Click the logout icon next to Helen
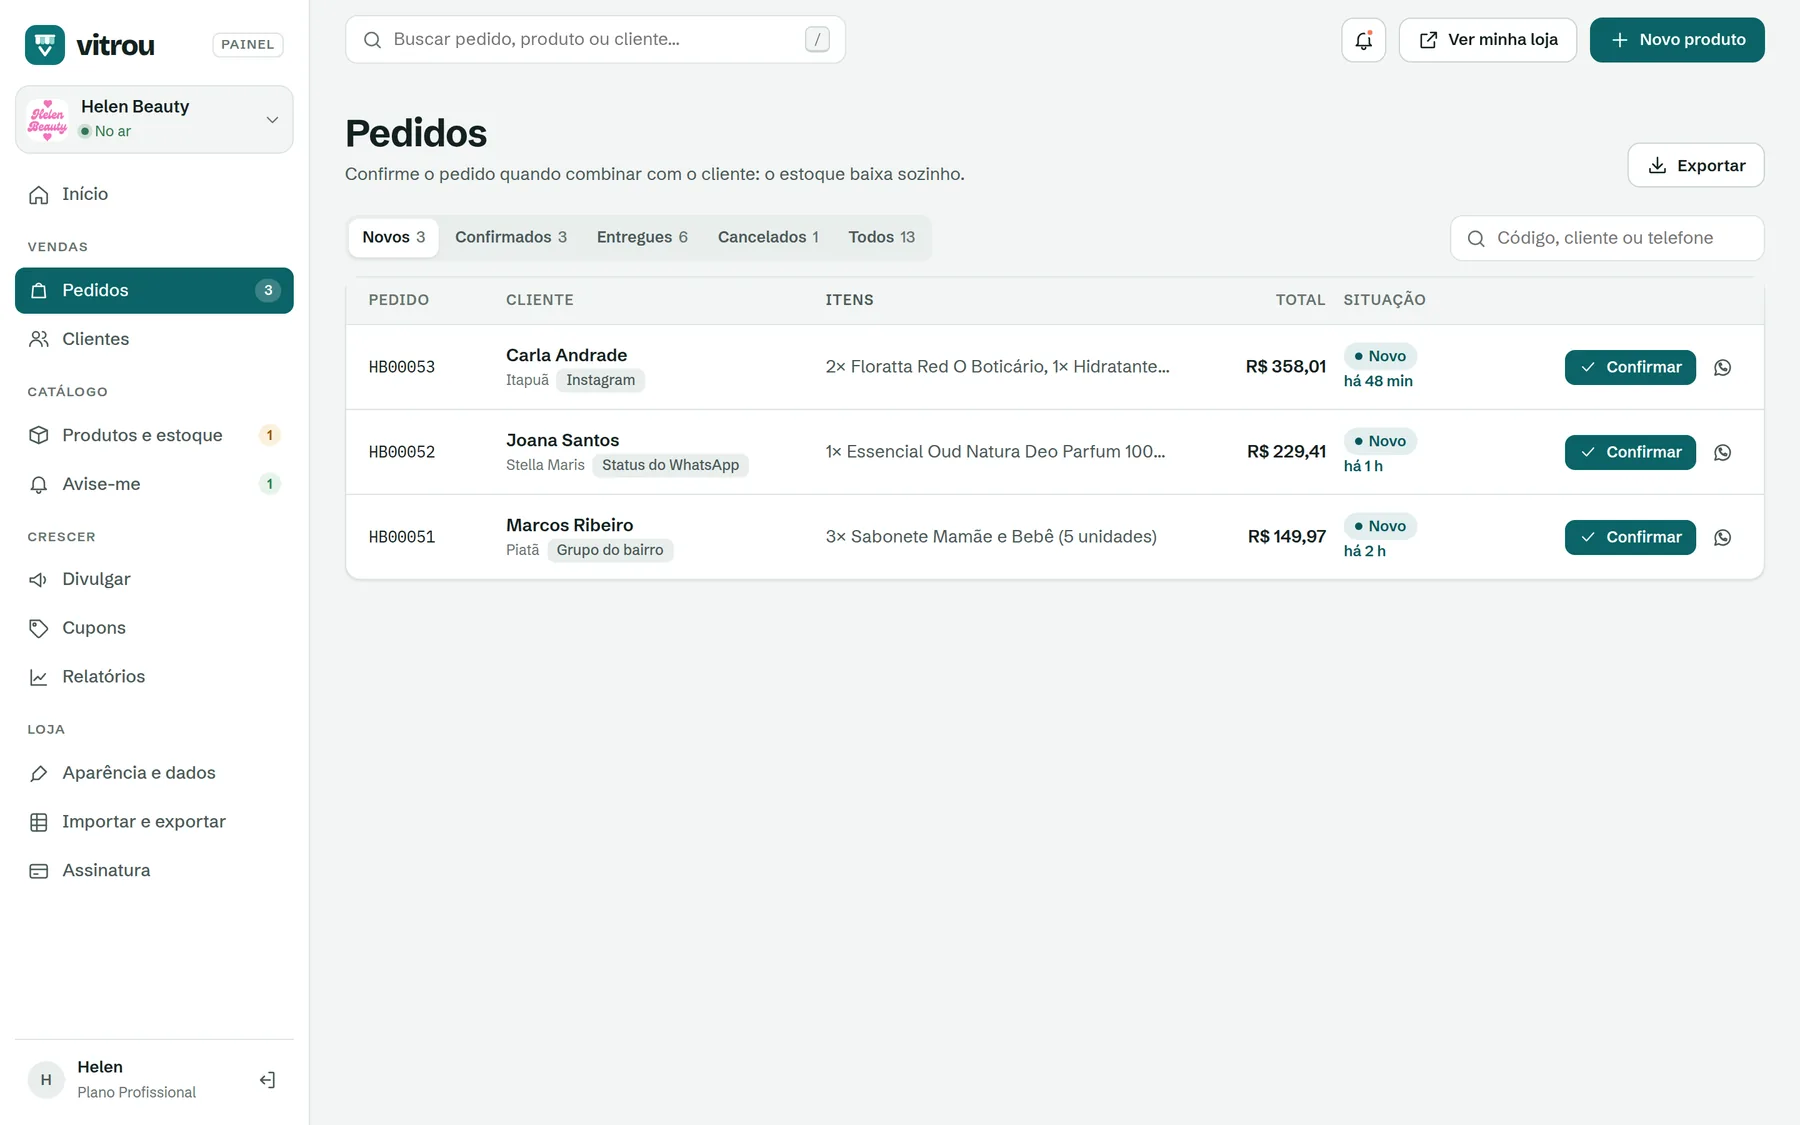1800x1125 pixels. (267, 1080)
